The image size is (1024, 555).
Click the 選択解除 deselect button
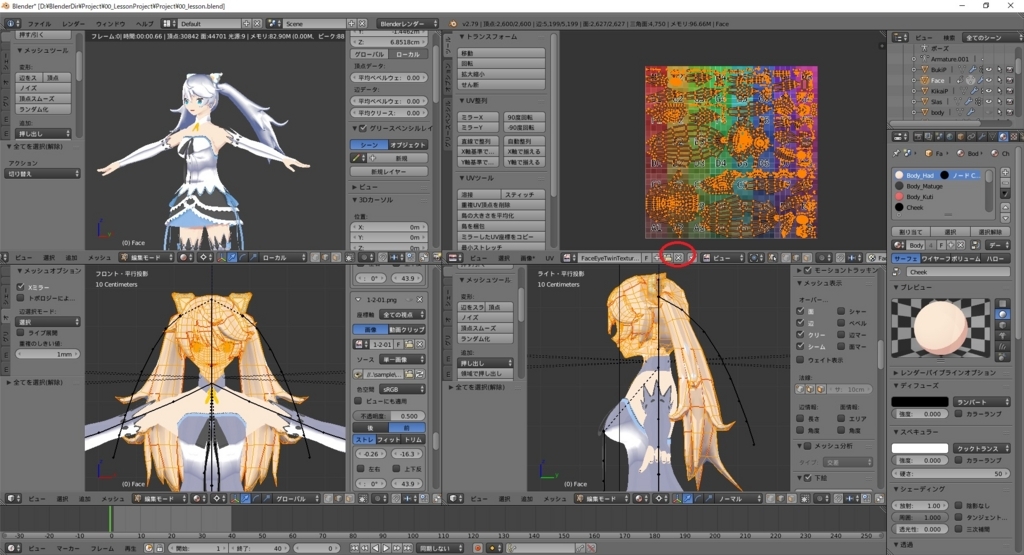(x=990, y=232)
